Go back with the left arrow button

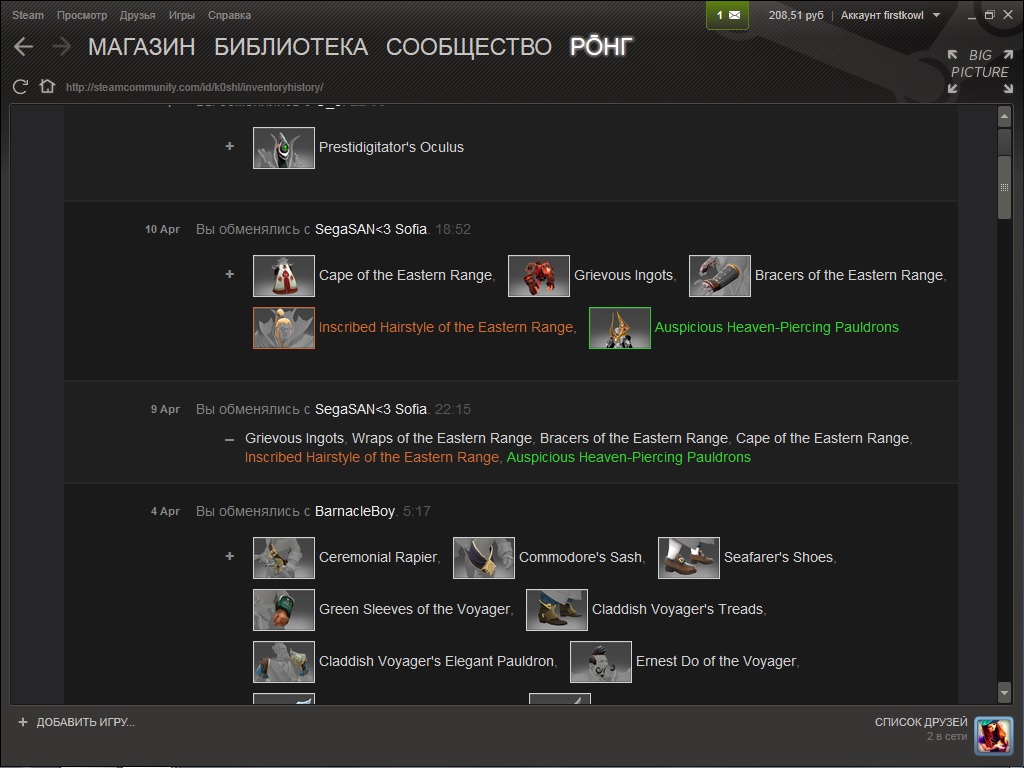coord(24,46)
